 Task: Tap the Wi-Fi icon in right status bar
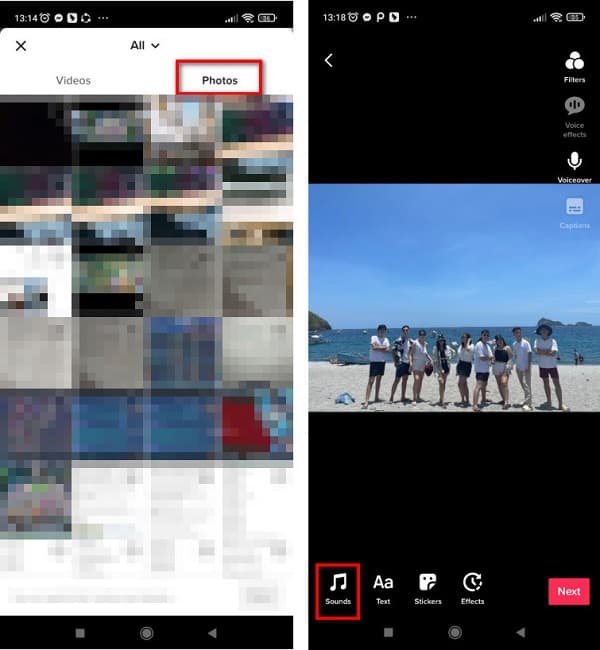tap(556, 17)
